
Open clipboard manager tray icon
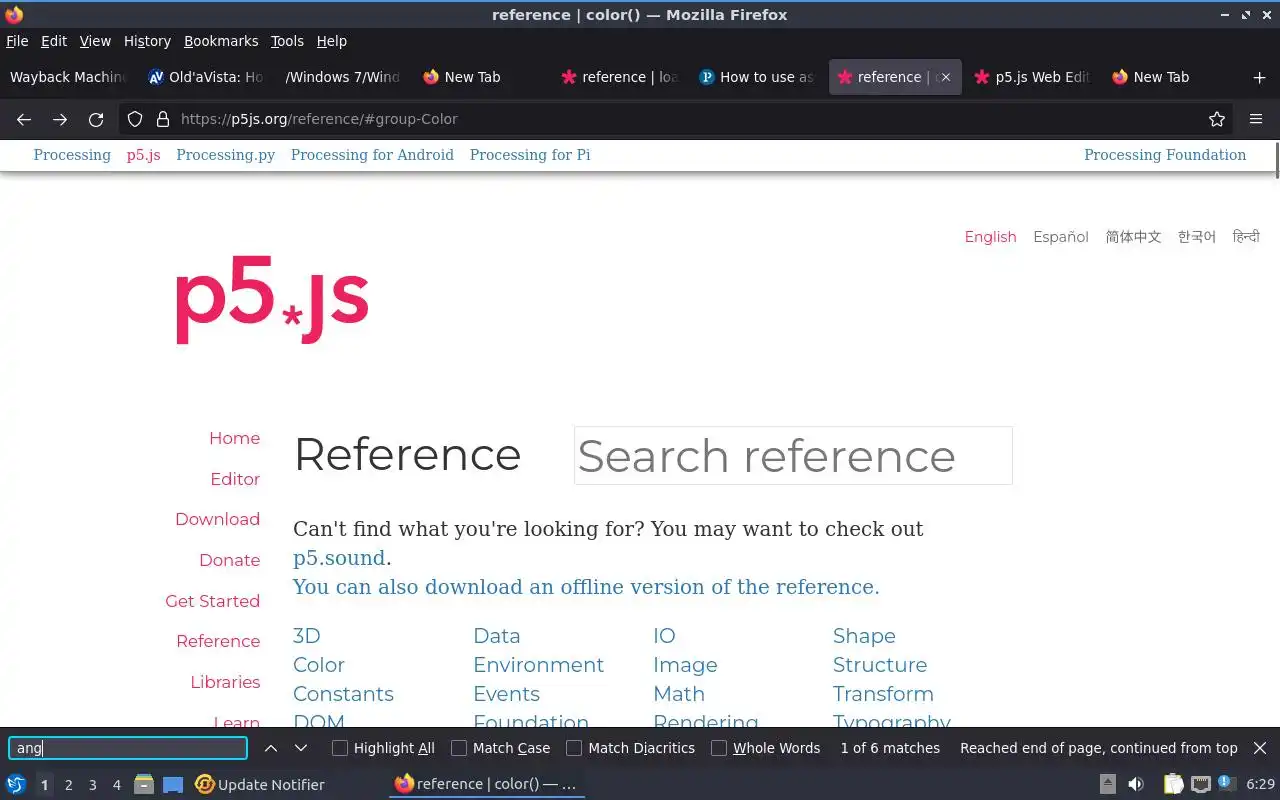point(1173,784)
